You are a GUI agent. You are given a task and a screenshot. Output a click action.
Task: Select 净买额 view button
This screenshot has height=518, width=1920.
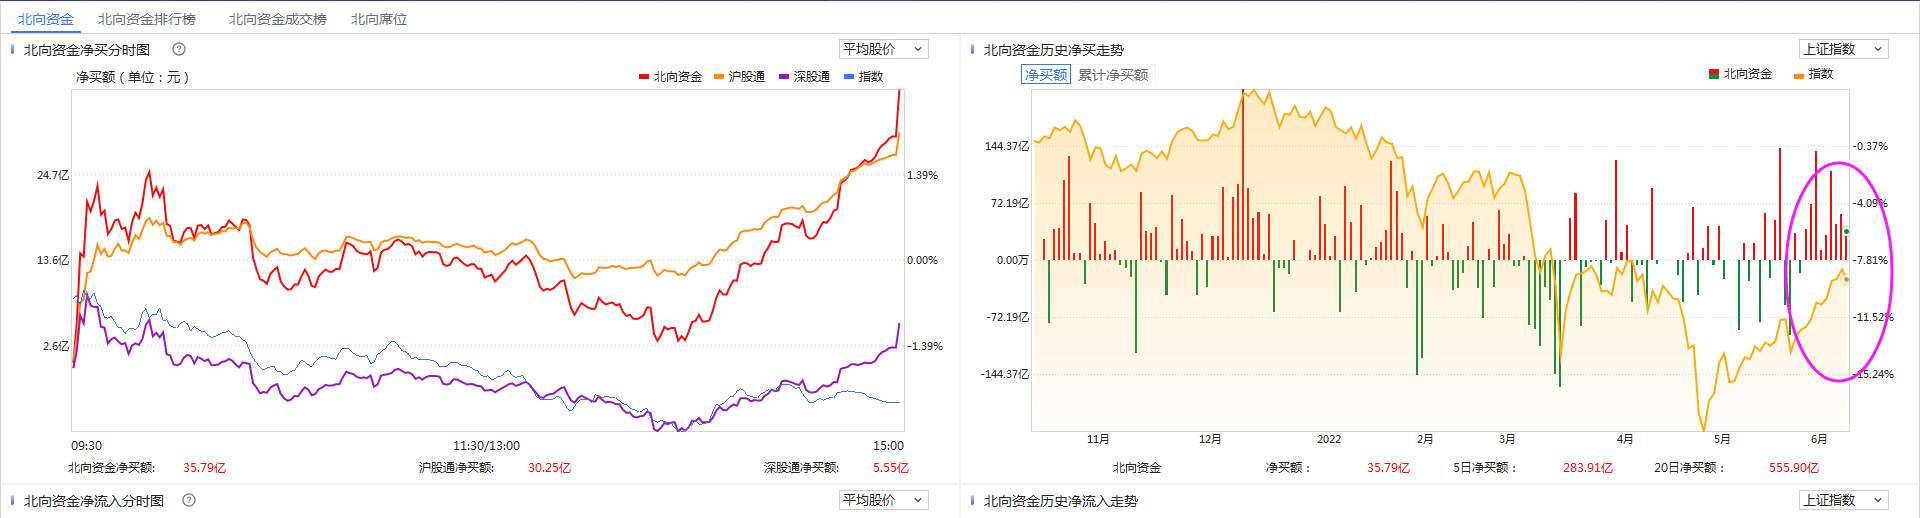coord(1046,75)
